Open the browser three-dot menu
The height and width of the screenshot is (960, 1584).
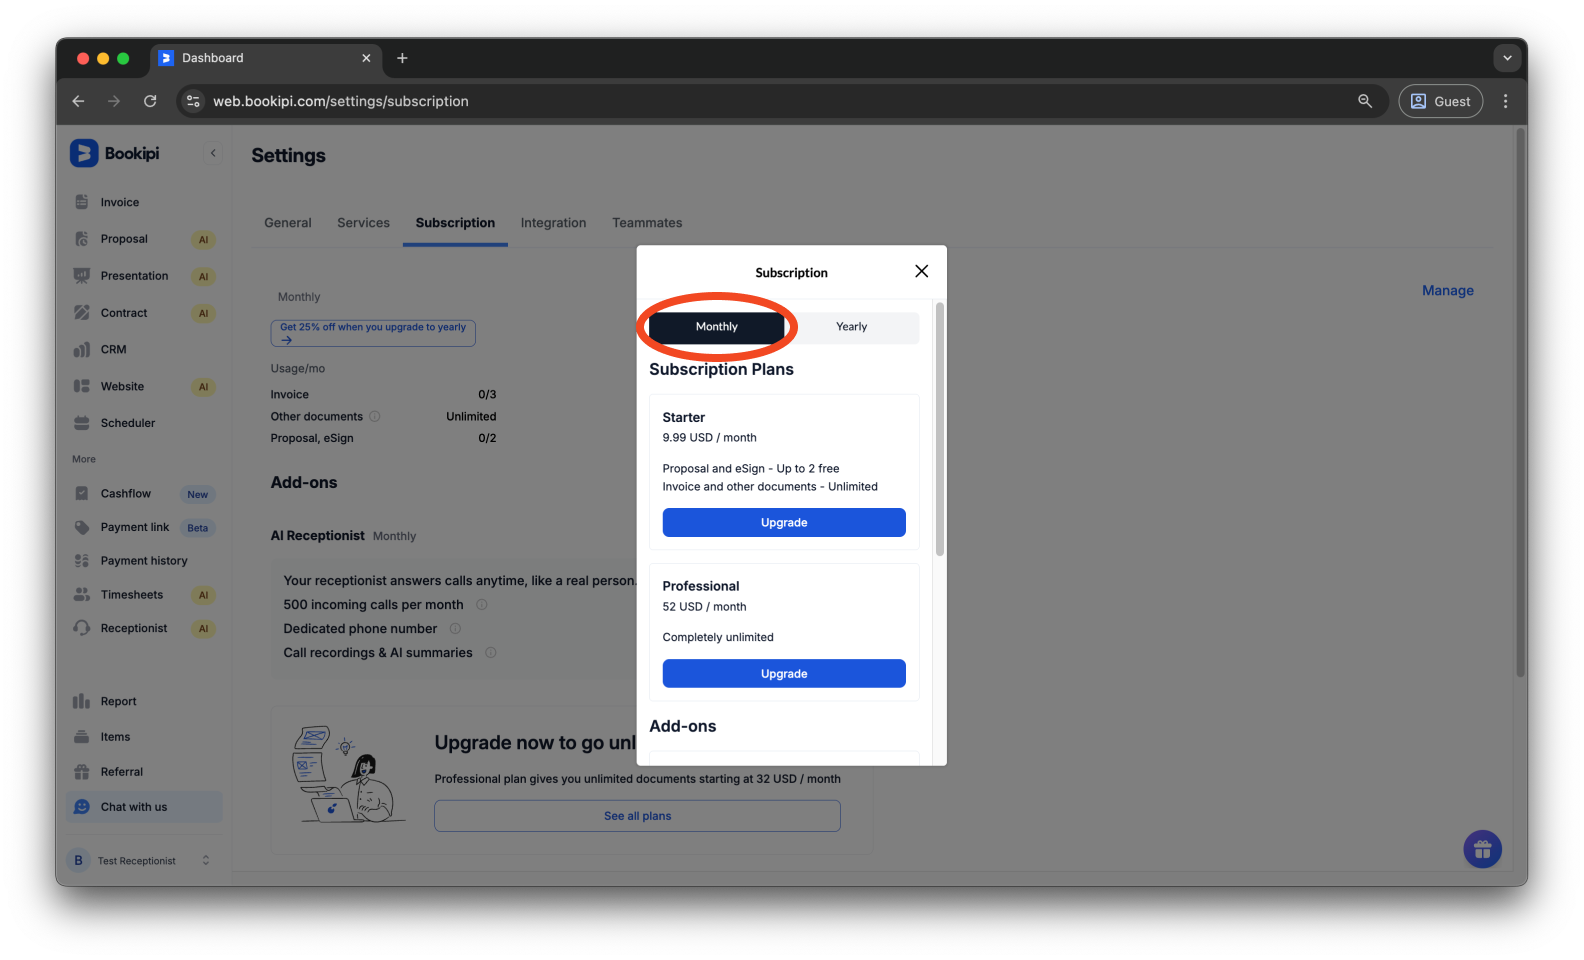tap(1505, 101)
